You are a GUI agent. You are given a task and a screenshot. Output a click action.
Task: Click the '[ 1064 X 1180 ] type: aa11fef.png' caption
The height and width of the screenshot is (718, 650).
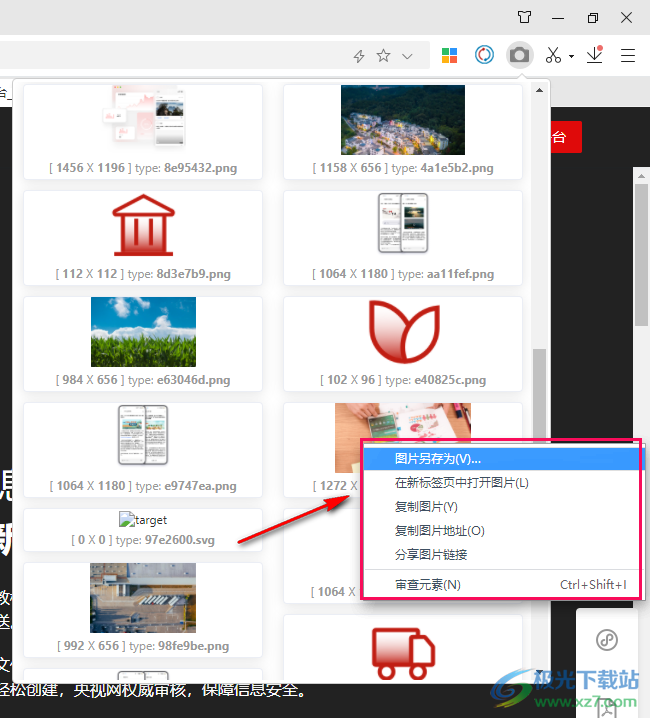tap(403, 274)
